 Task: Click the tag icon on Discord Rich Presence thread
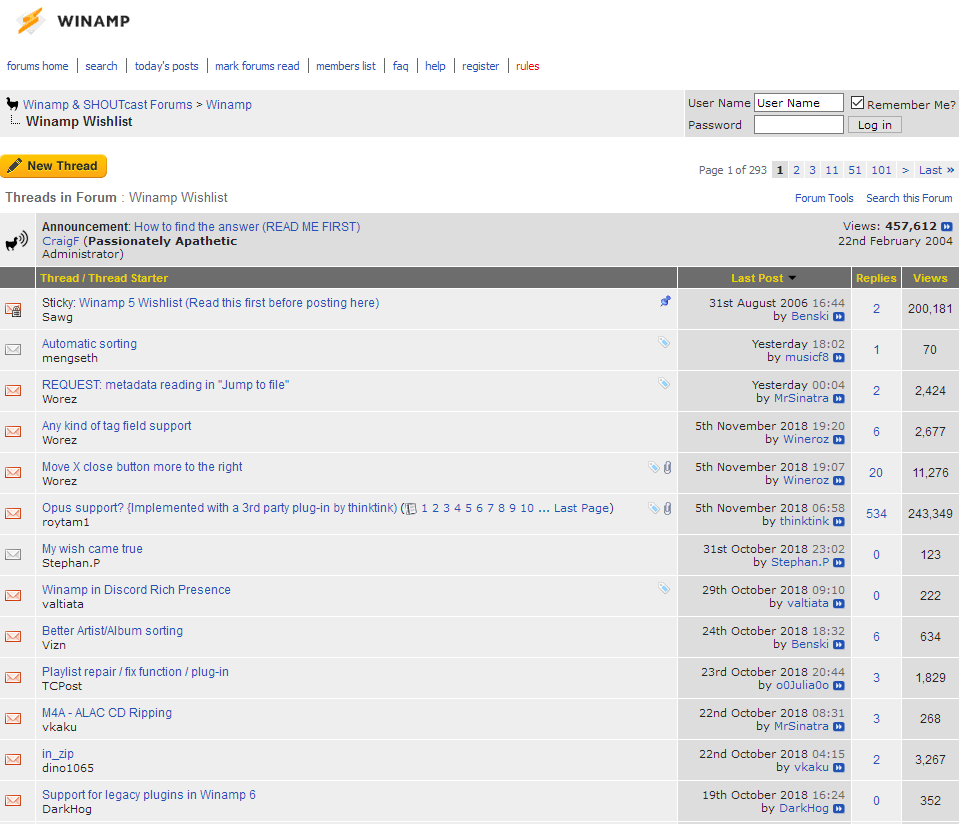tap(664, 588)
